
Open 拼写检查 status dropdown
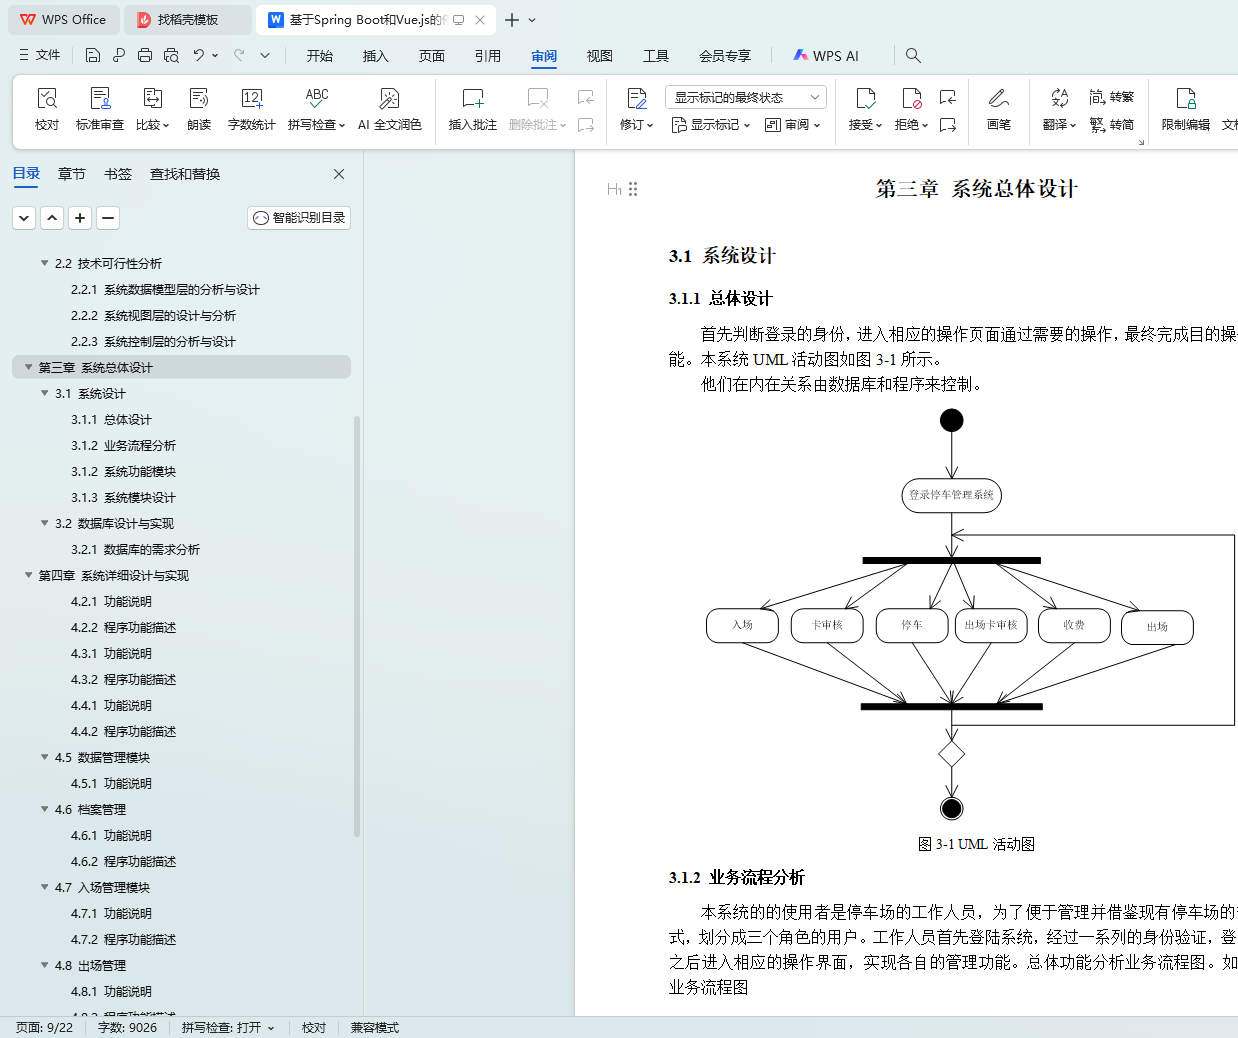click(228, 1028)
